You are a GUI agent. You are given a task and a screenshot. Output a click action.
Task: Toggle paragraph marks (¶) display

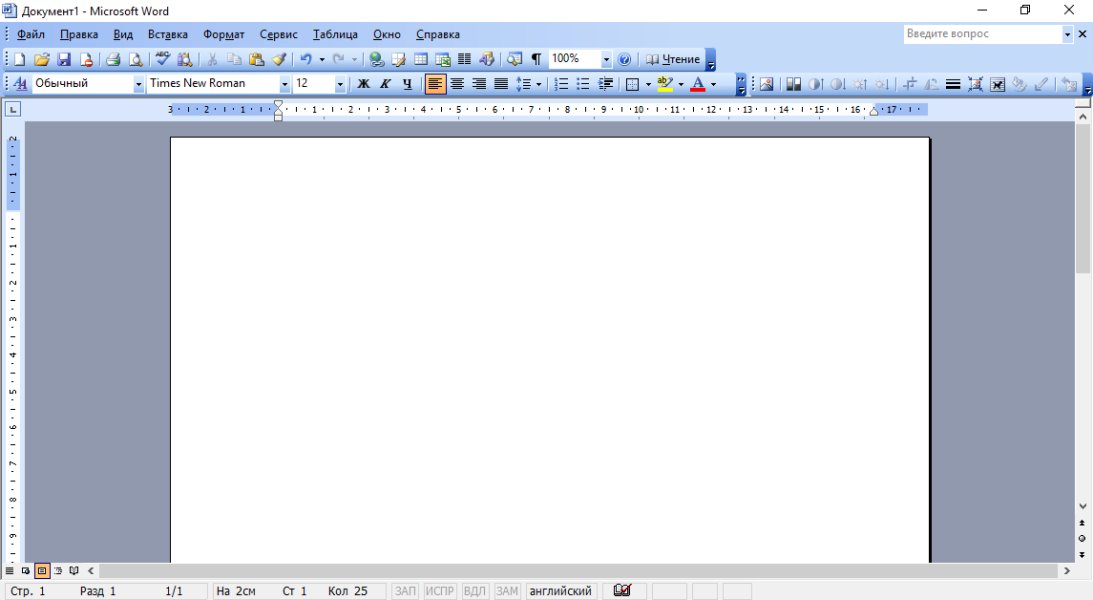(536, 59)
